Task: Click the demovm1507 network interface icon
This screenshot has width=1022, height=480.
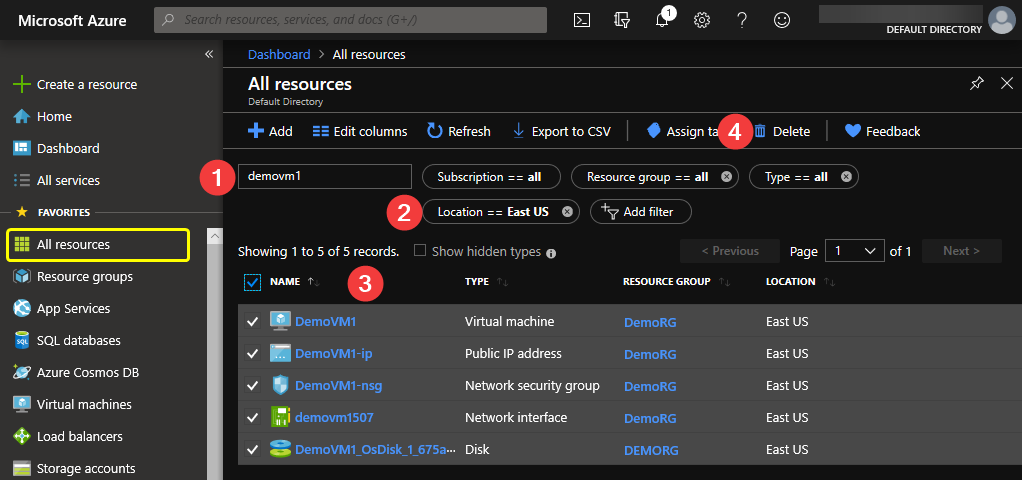Action: tap(280, 417)
